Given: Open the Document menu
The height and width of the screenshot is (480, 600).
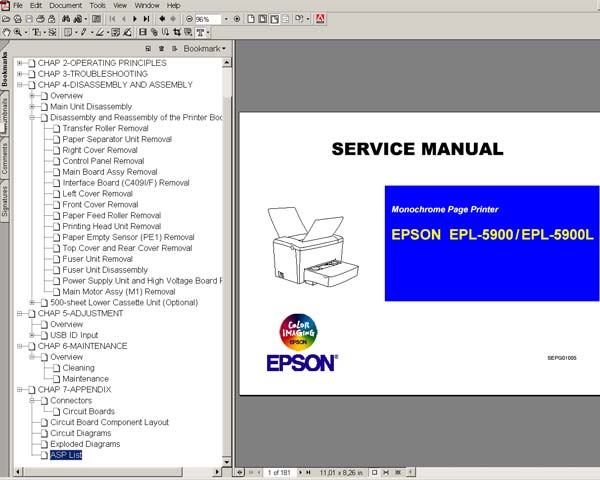Looking at the screenshot, I should tap(65, 5).
